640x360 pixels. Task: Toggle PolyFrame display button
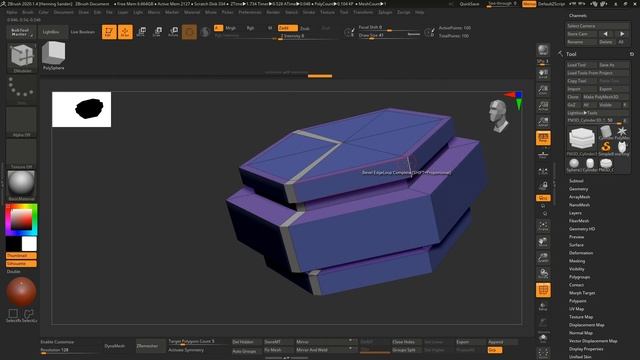[x=543, y=290]
